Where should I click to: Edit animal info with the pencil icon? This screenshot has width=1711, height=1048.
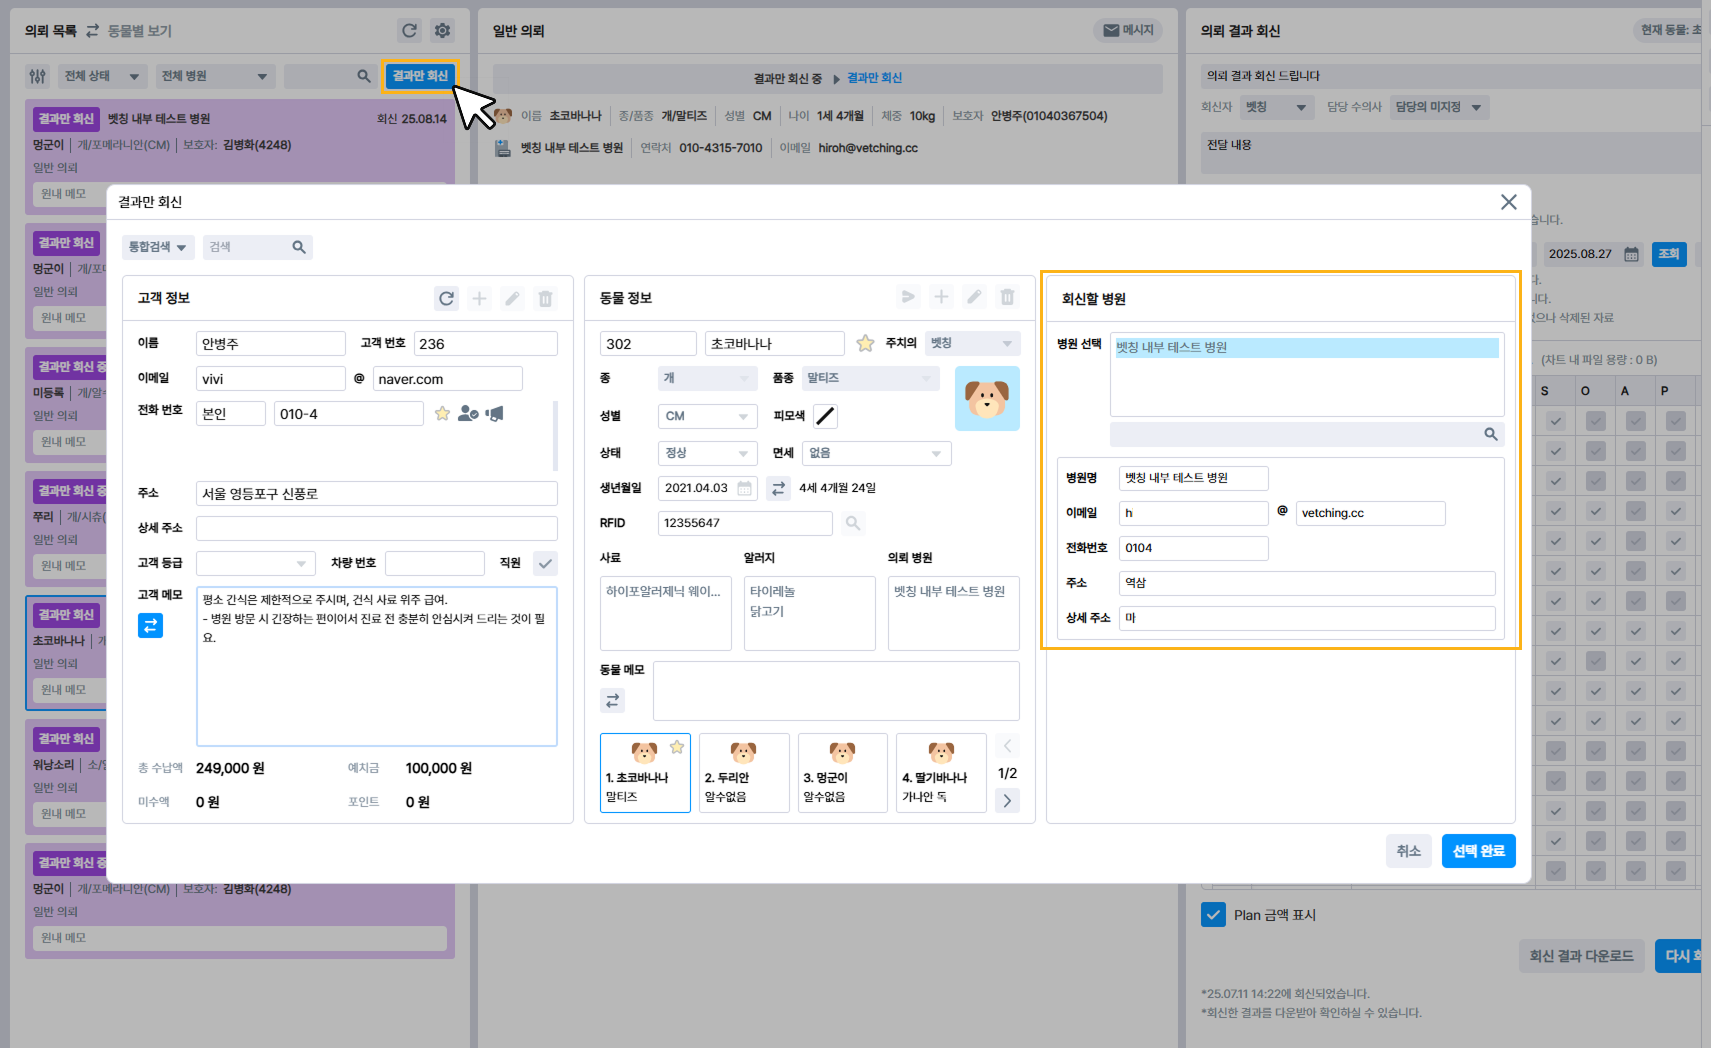click(974, 297)
